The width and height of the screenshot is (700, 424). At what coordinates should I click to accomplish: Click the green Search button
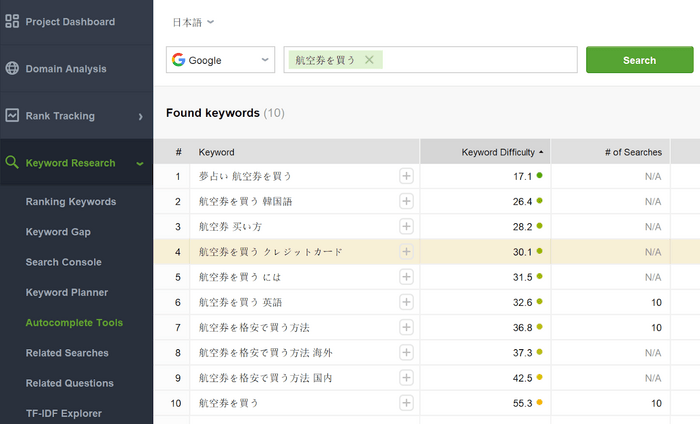(639, 60)
